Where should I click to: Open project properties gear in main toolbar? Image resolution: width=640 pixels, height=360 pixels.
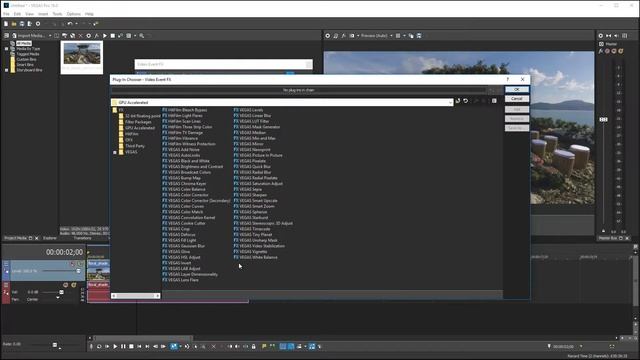tap(38, 24)
